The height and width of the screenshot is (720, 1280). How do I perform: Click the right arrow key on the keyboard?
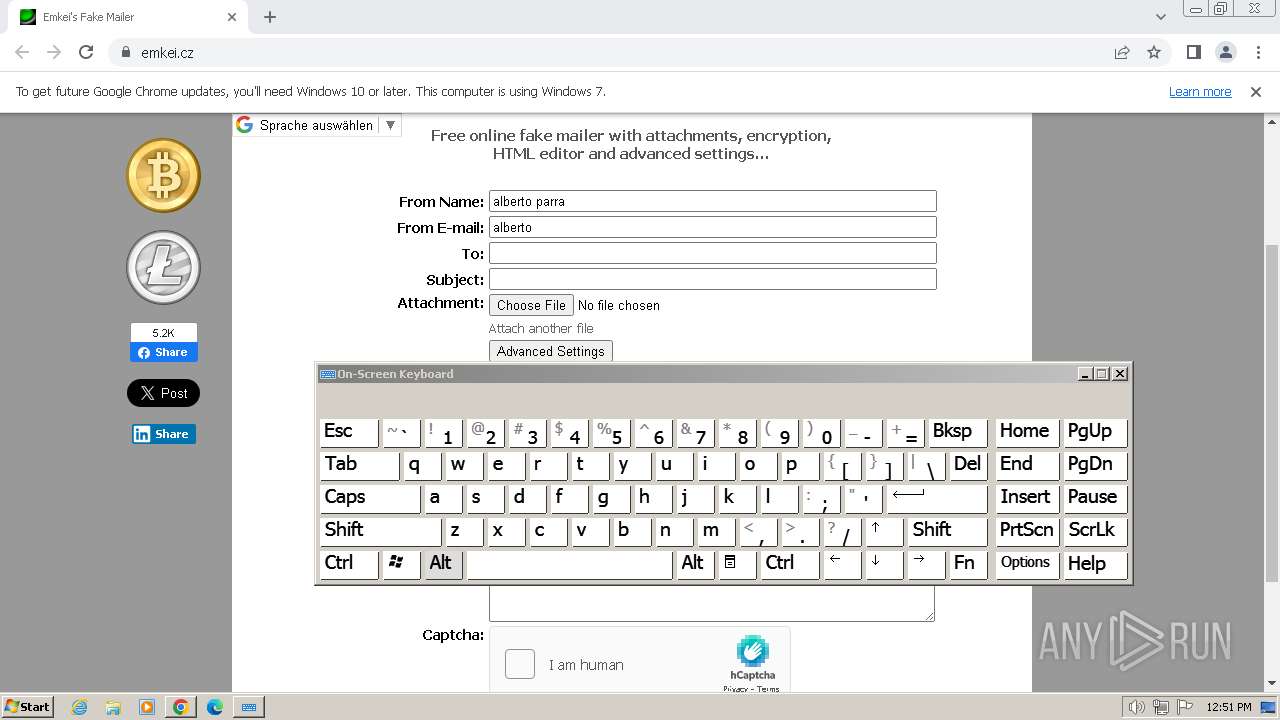[x=926, y=563]
